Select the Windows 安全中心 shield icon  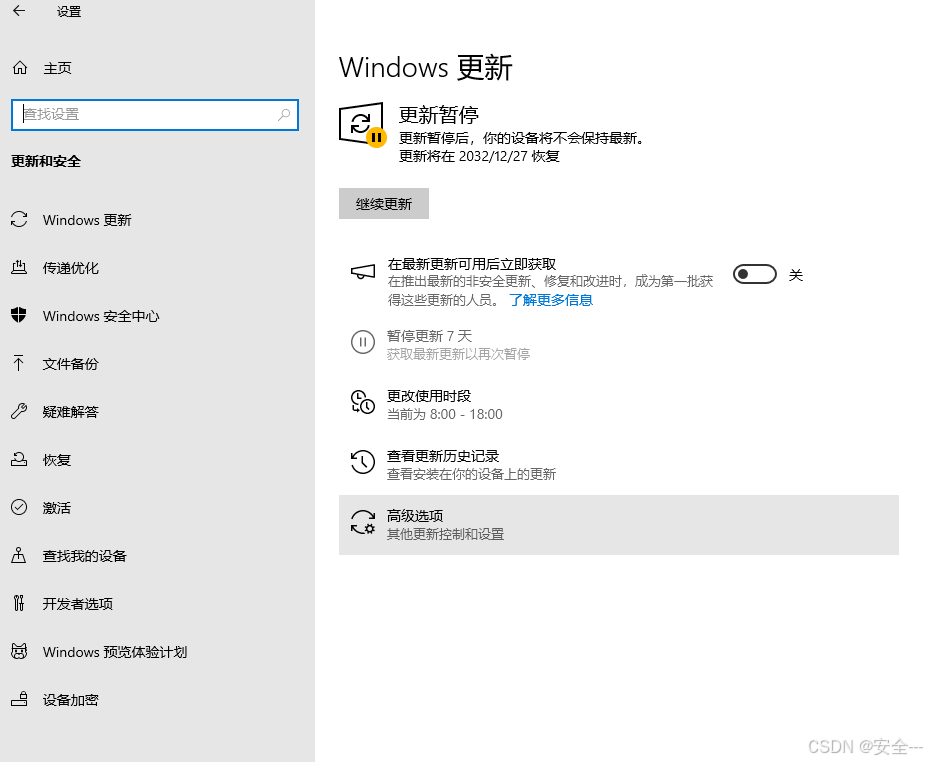point(19,315)
